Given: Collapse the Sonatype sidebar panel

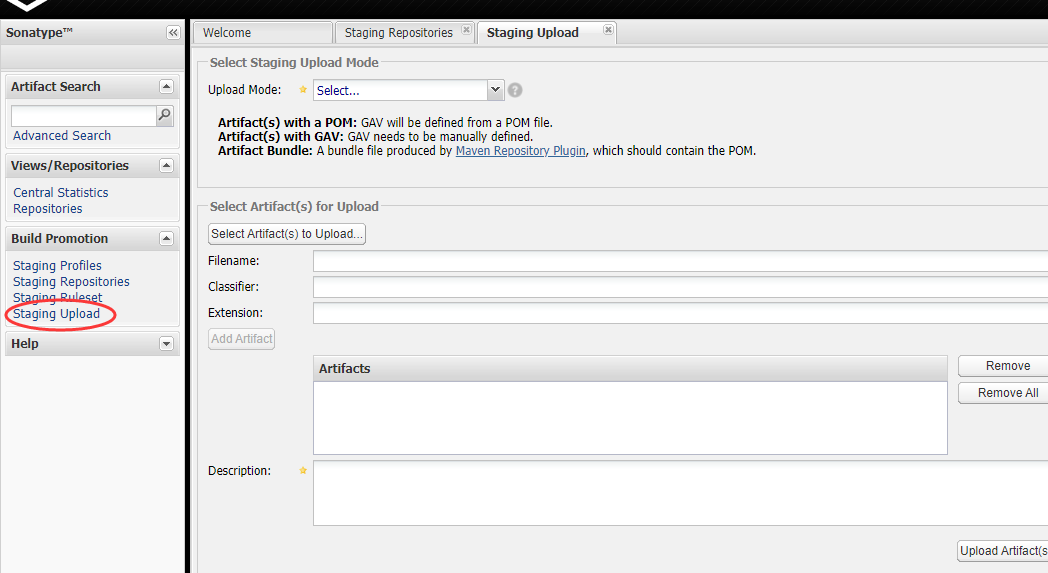Looking at the screenshot, I should [173, 33].
